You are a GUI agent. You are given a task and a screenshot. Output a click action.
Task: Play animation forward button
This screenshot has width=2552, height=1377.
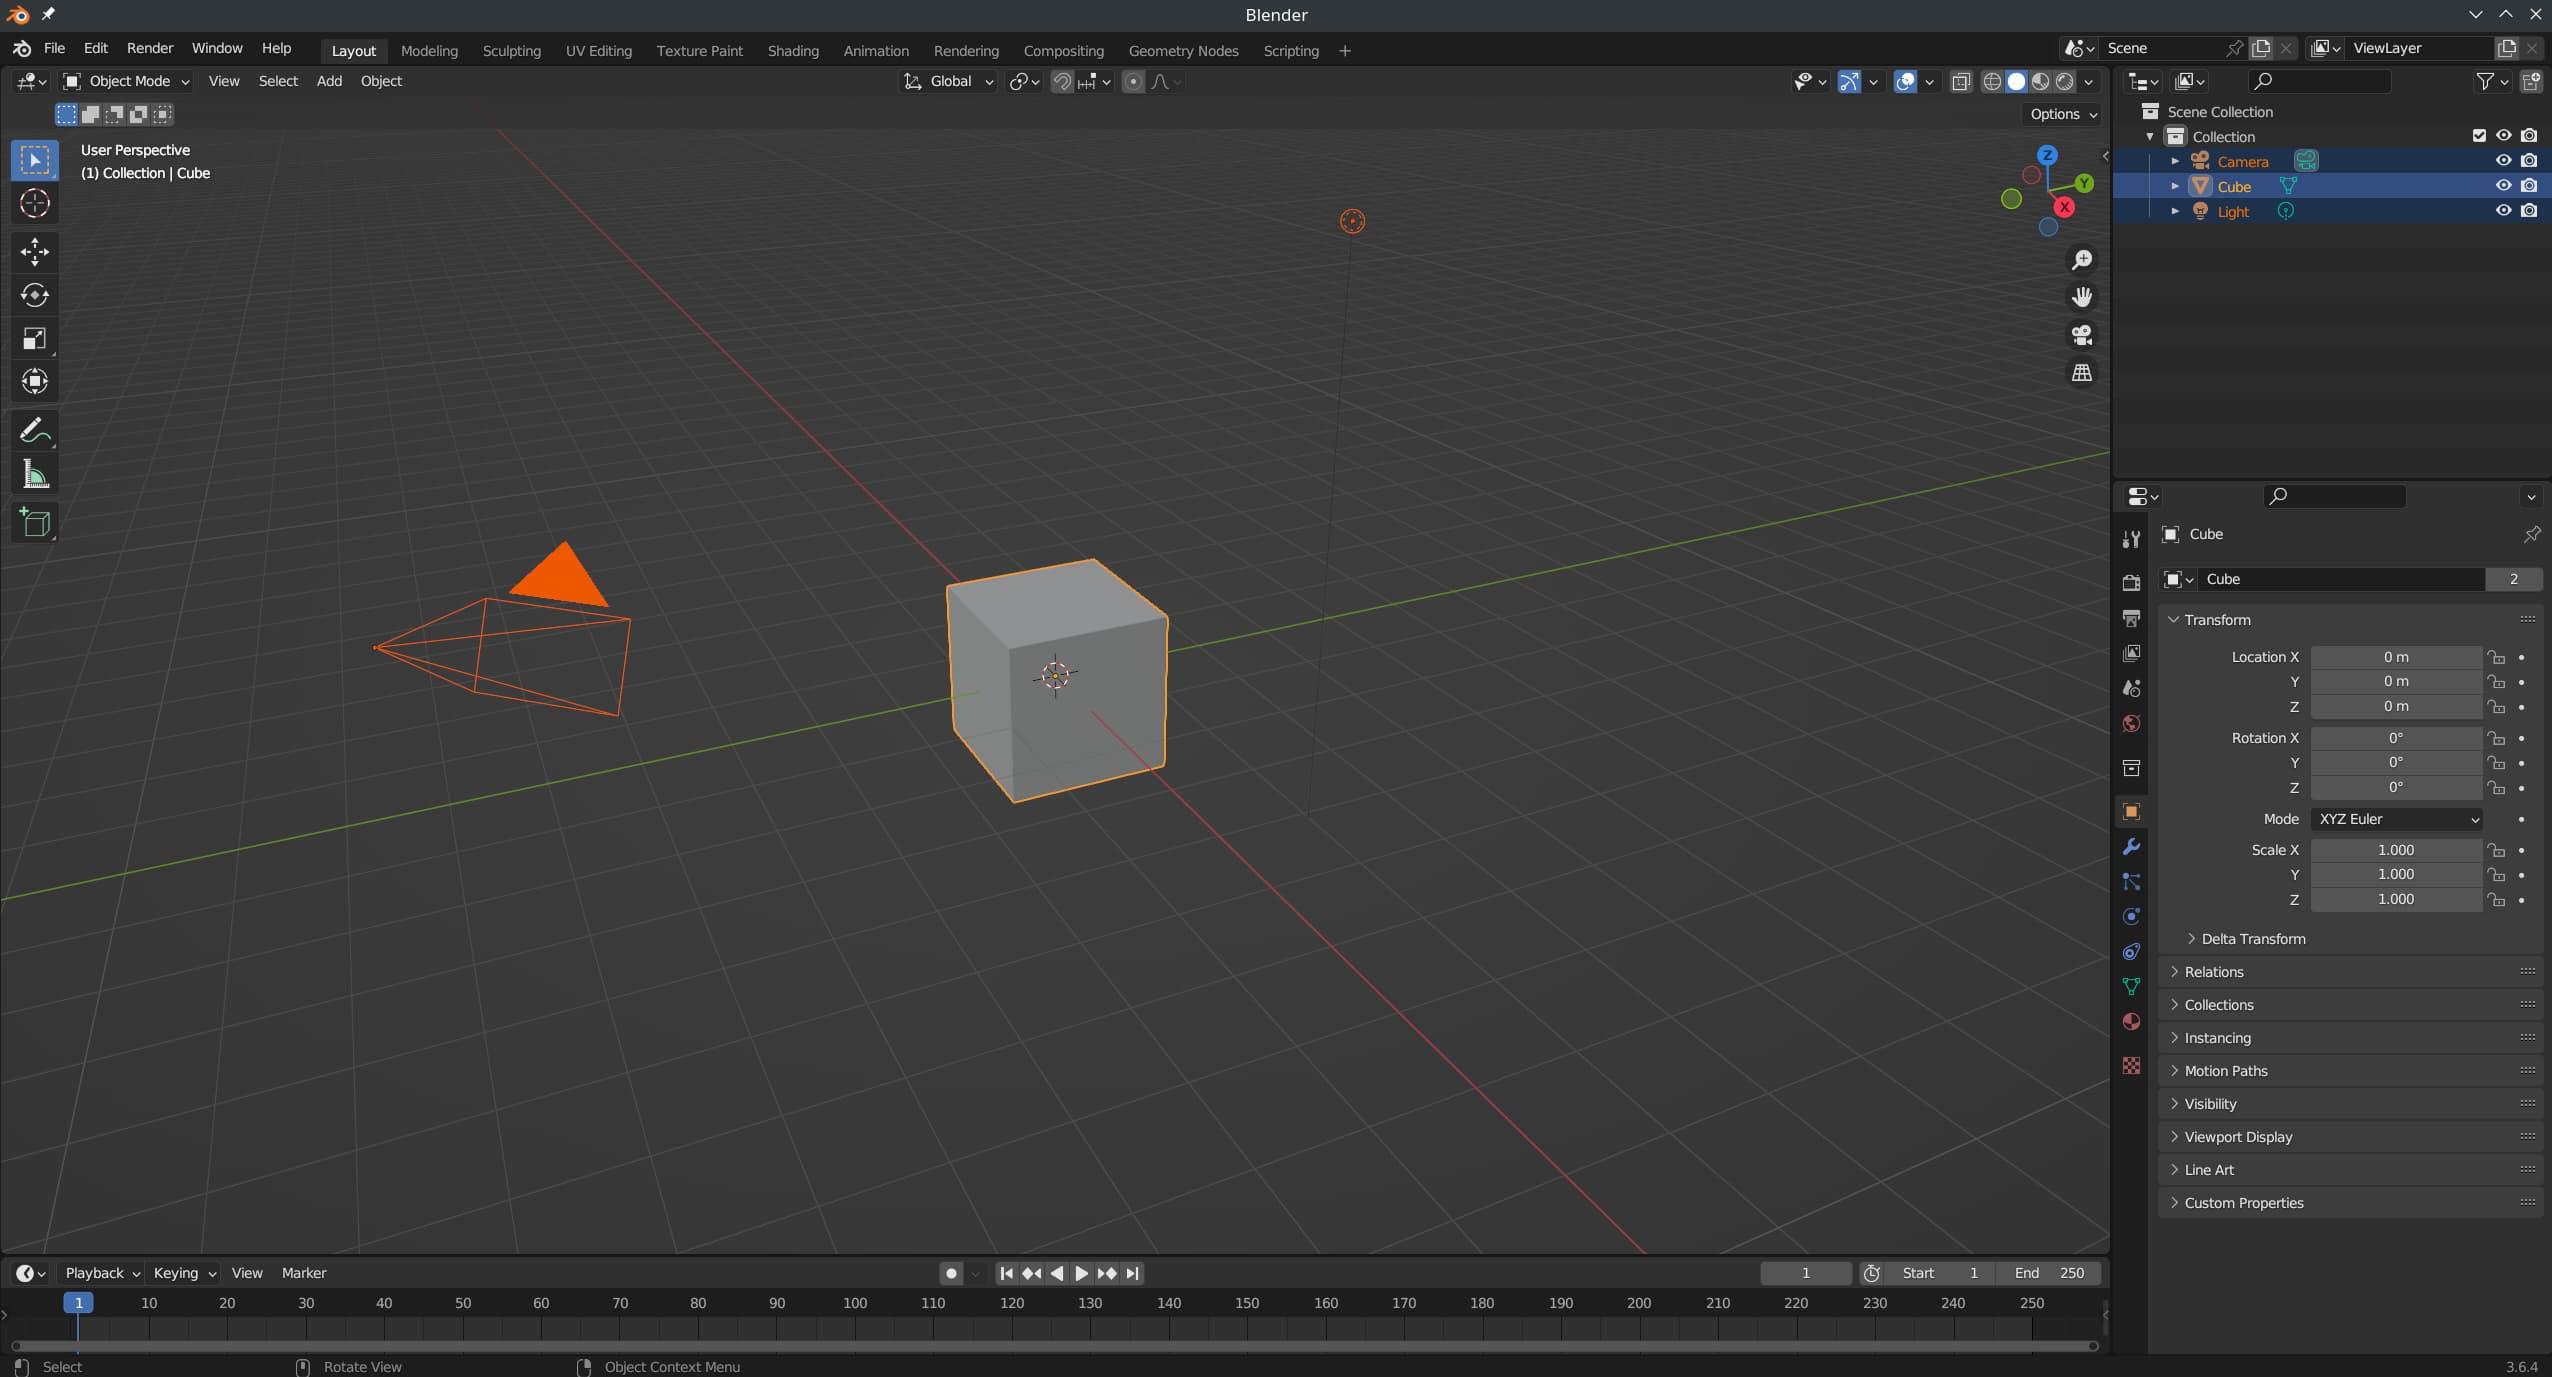coord(1081,1273)
